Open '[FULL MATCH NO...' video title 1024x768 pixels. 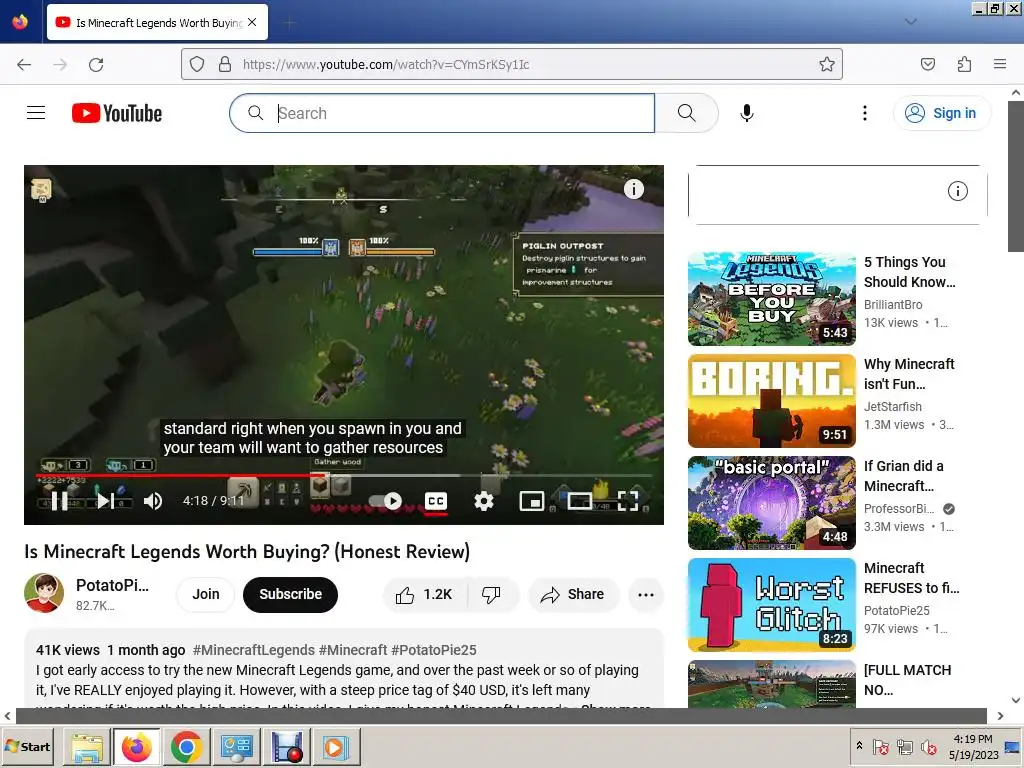[x=908, y=680]
